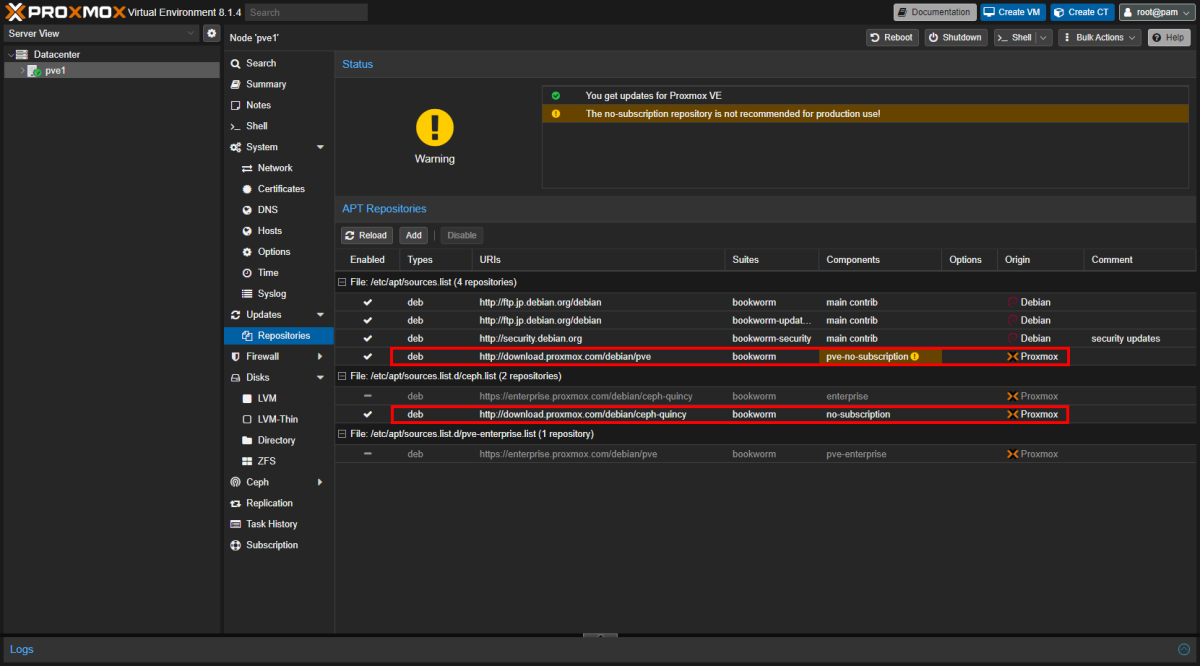Screen dimensions: 1200x666
Task: Select the ZFS grid icon
Action: pos(247,461)
